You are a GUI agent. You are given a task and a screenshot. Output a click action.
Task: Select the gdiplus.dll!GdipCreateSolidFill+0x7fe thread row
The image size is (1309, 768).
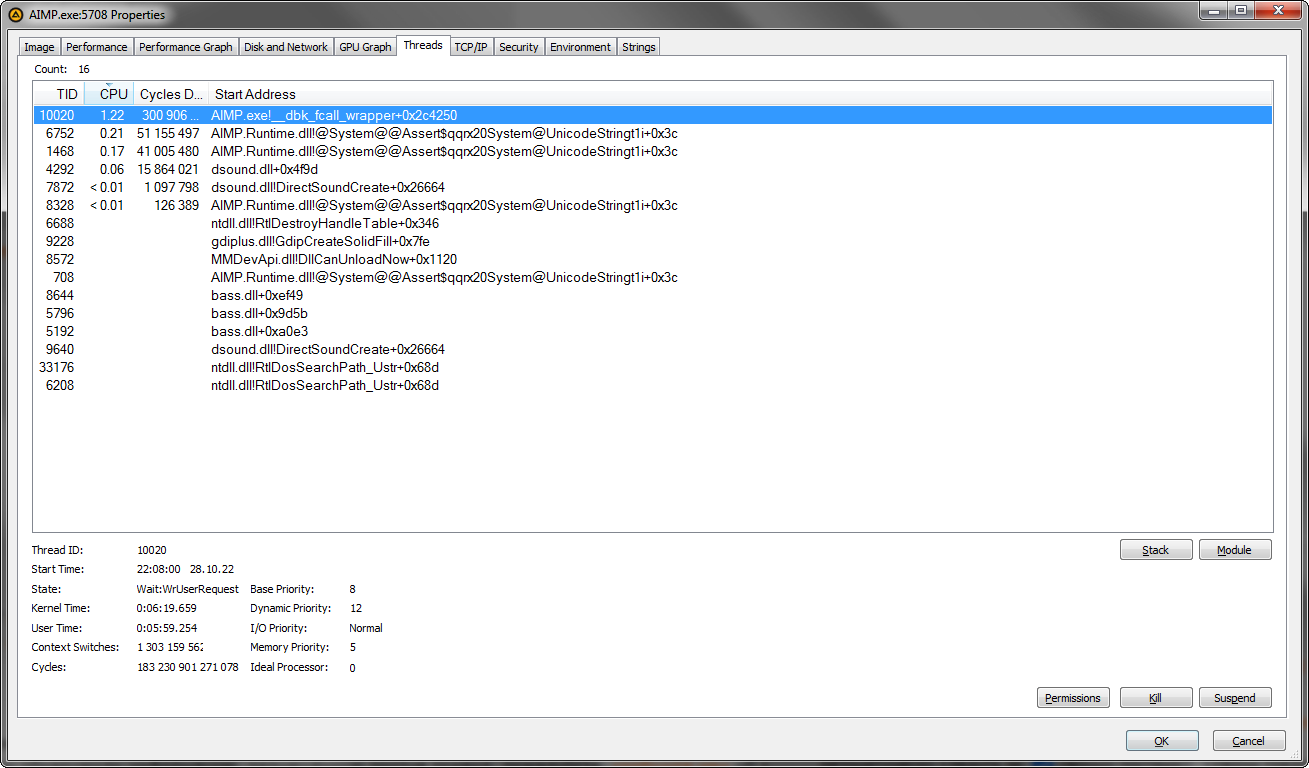652,241
